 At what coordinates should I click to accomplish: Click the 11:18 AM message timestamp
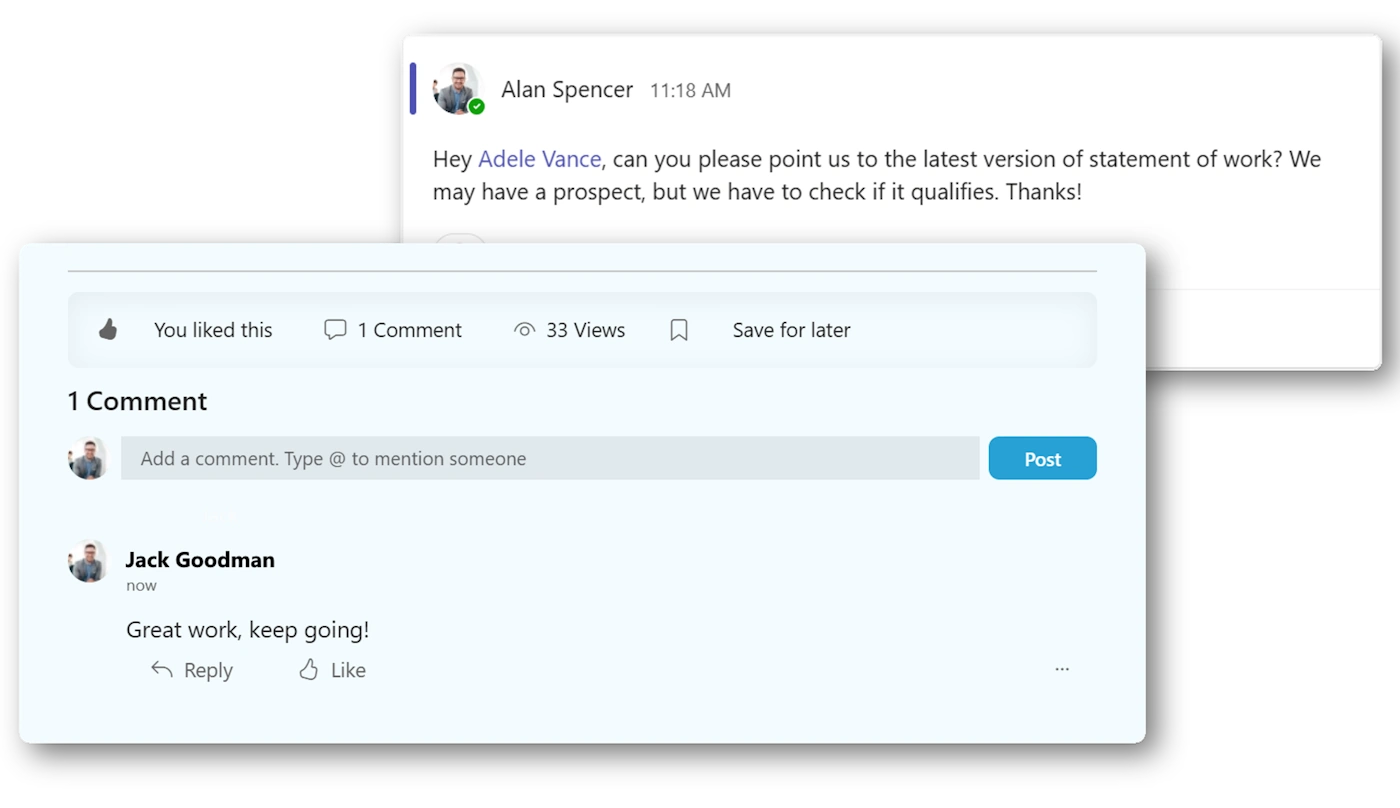click(690, 91)
